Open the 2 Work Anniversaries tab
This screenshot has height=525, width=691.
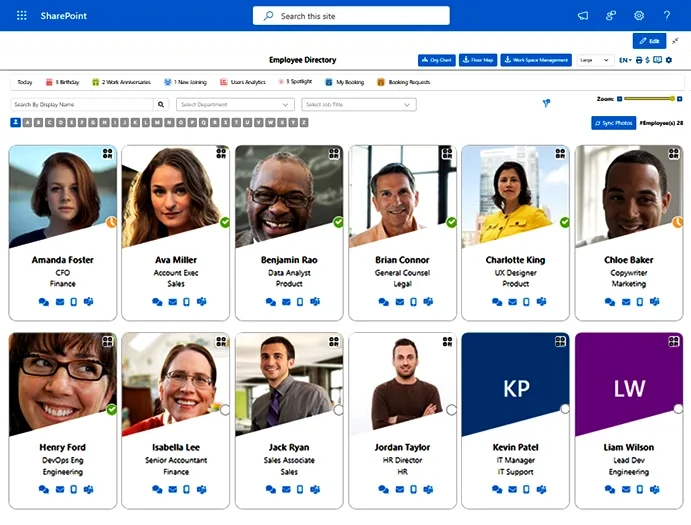[121, 82]
